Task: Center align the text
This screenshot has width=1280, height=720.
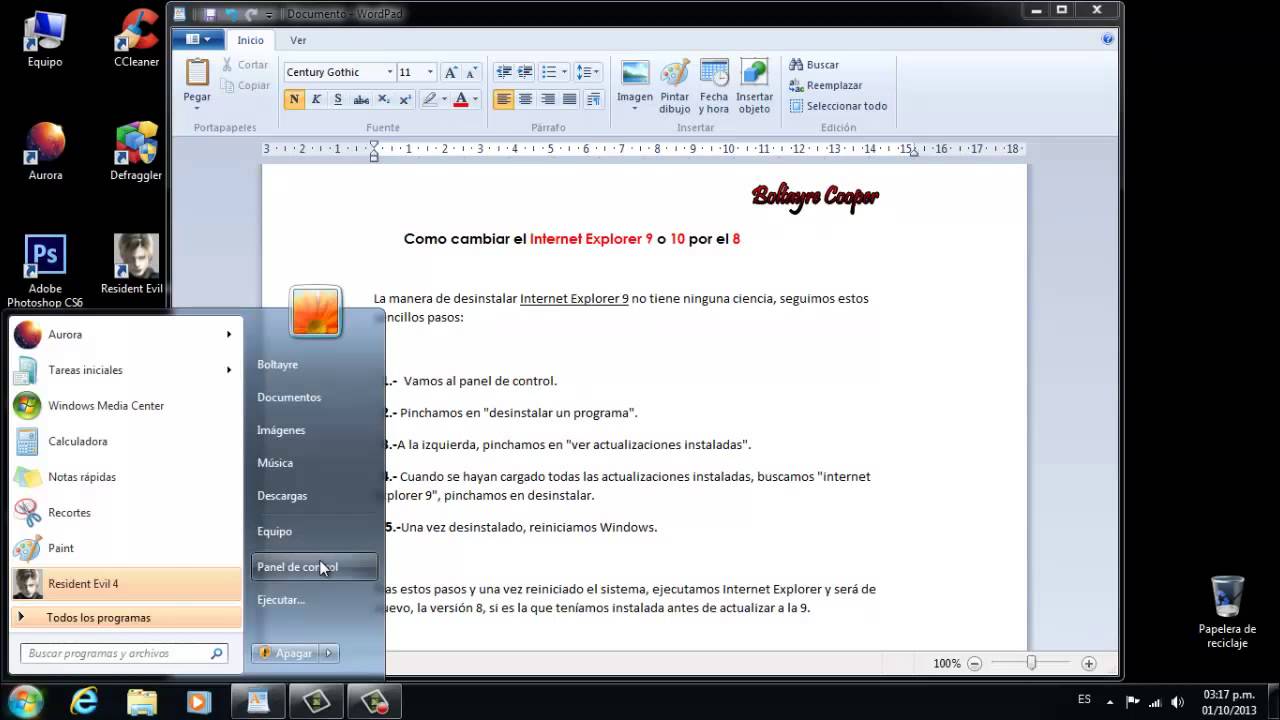Action: [x=526, y=99]
